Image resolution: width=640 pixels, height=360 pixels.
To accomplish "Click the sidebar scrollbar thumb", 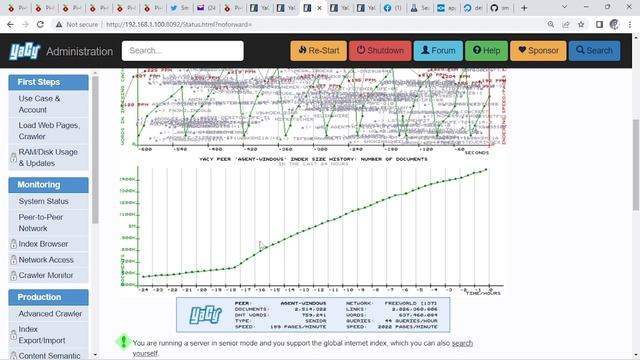I will 95,149.
